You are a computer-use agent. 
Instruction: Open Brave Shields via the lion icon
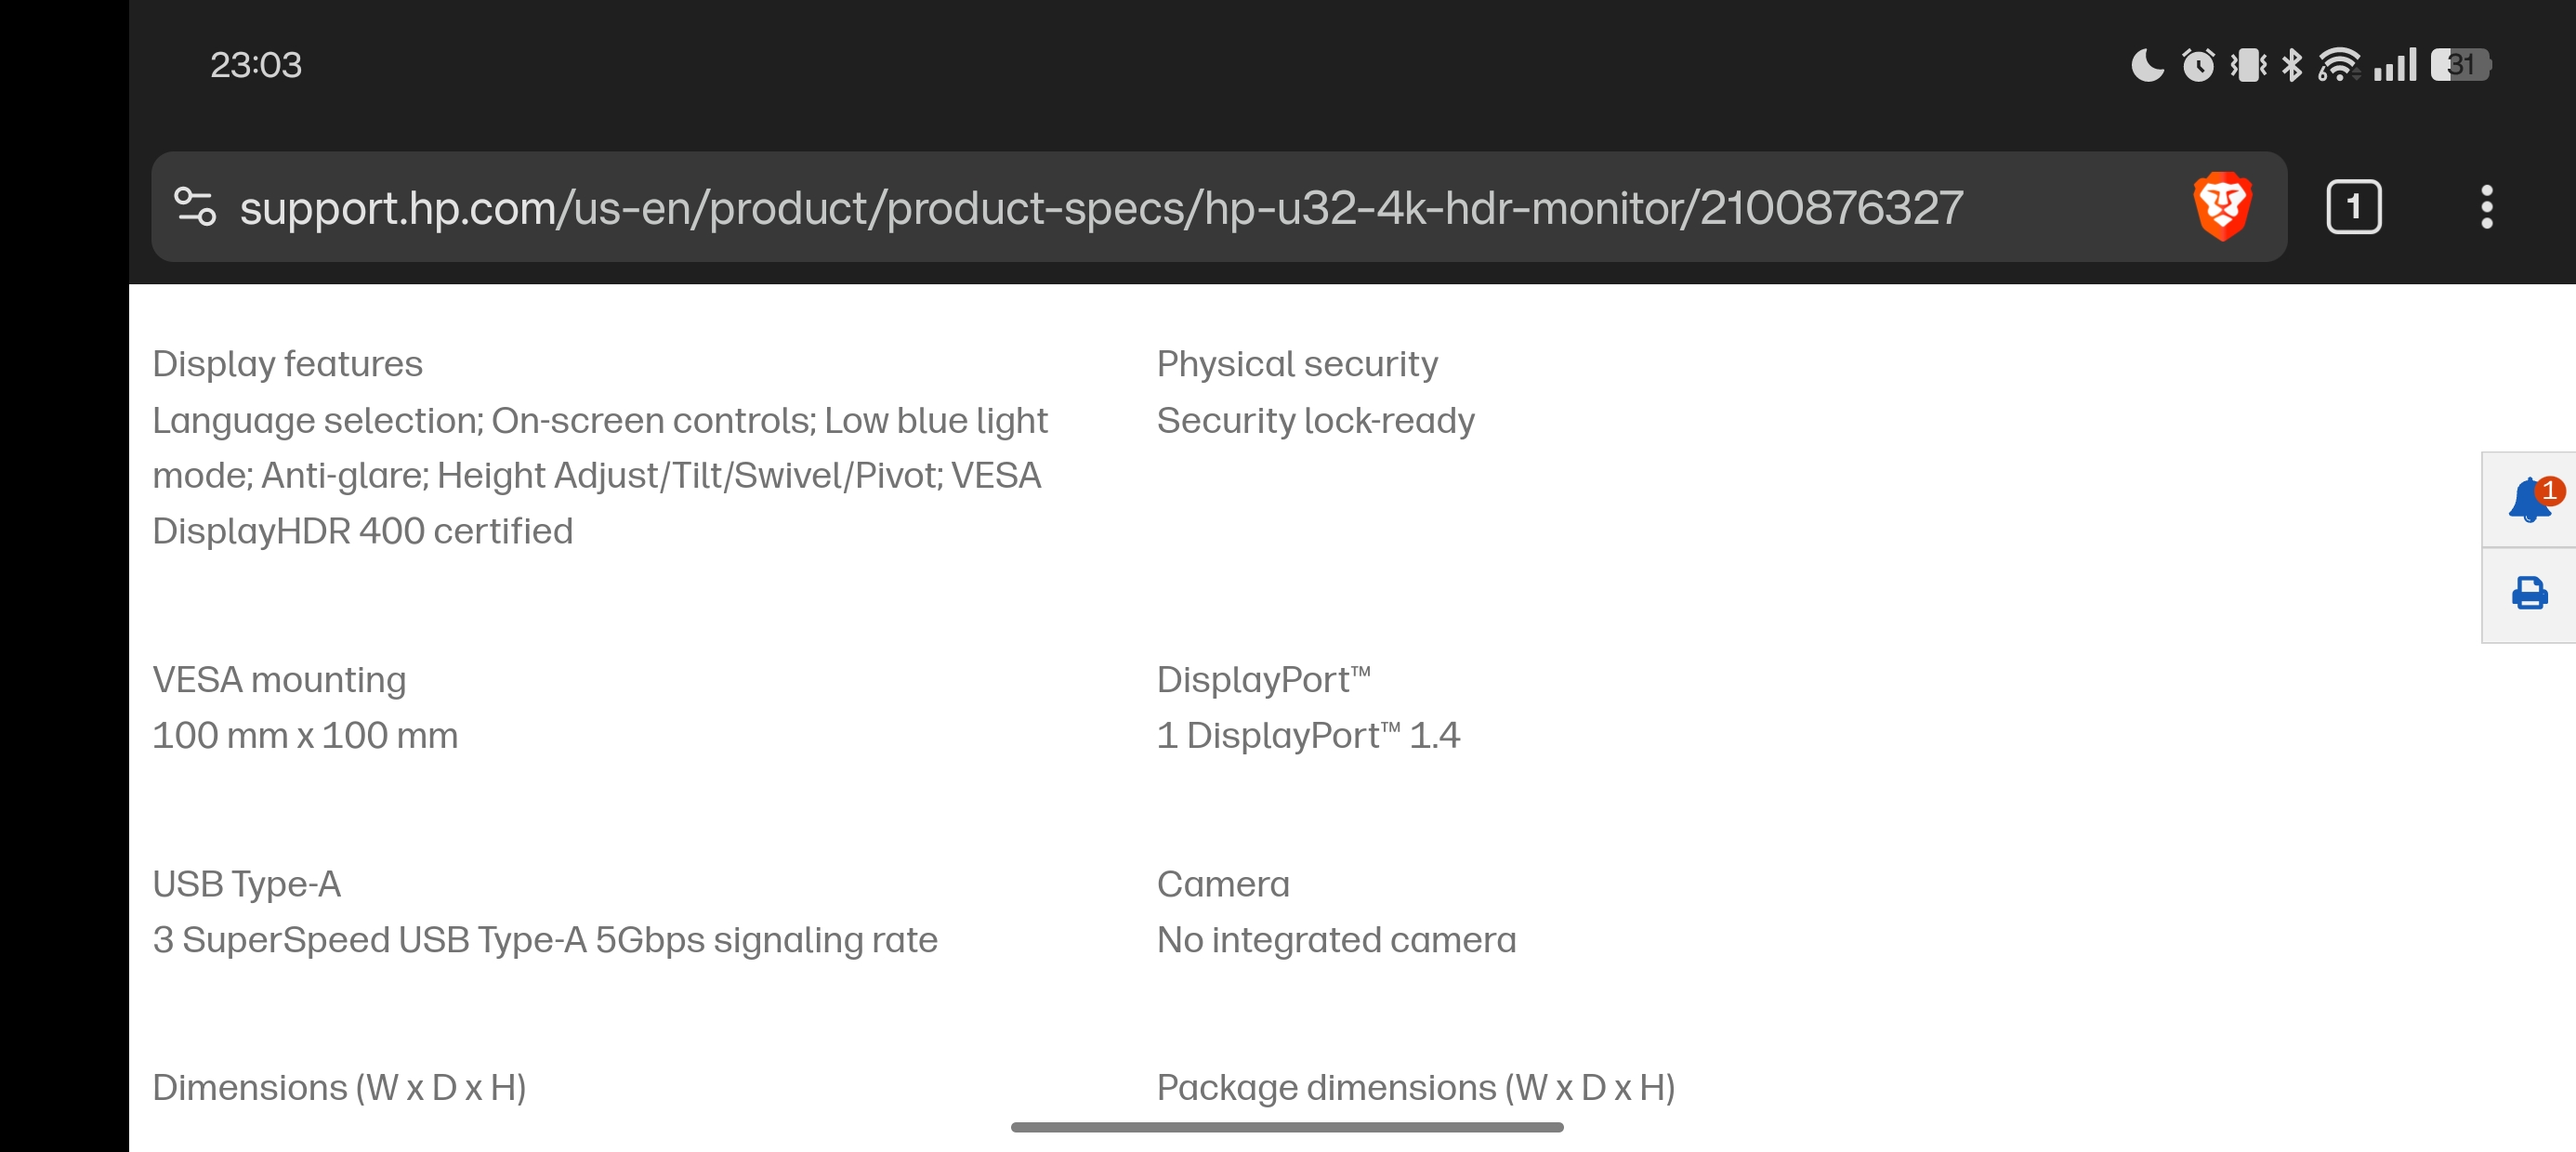click(x=2221, y=206)
